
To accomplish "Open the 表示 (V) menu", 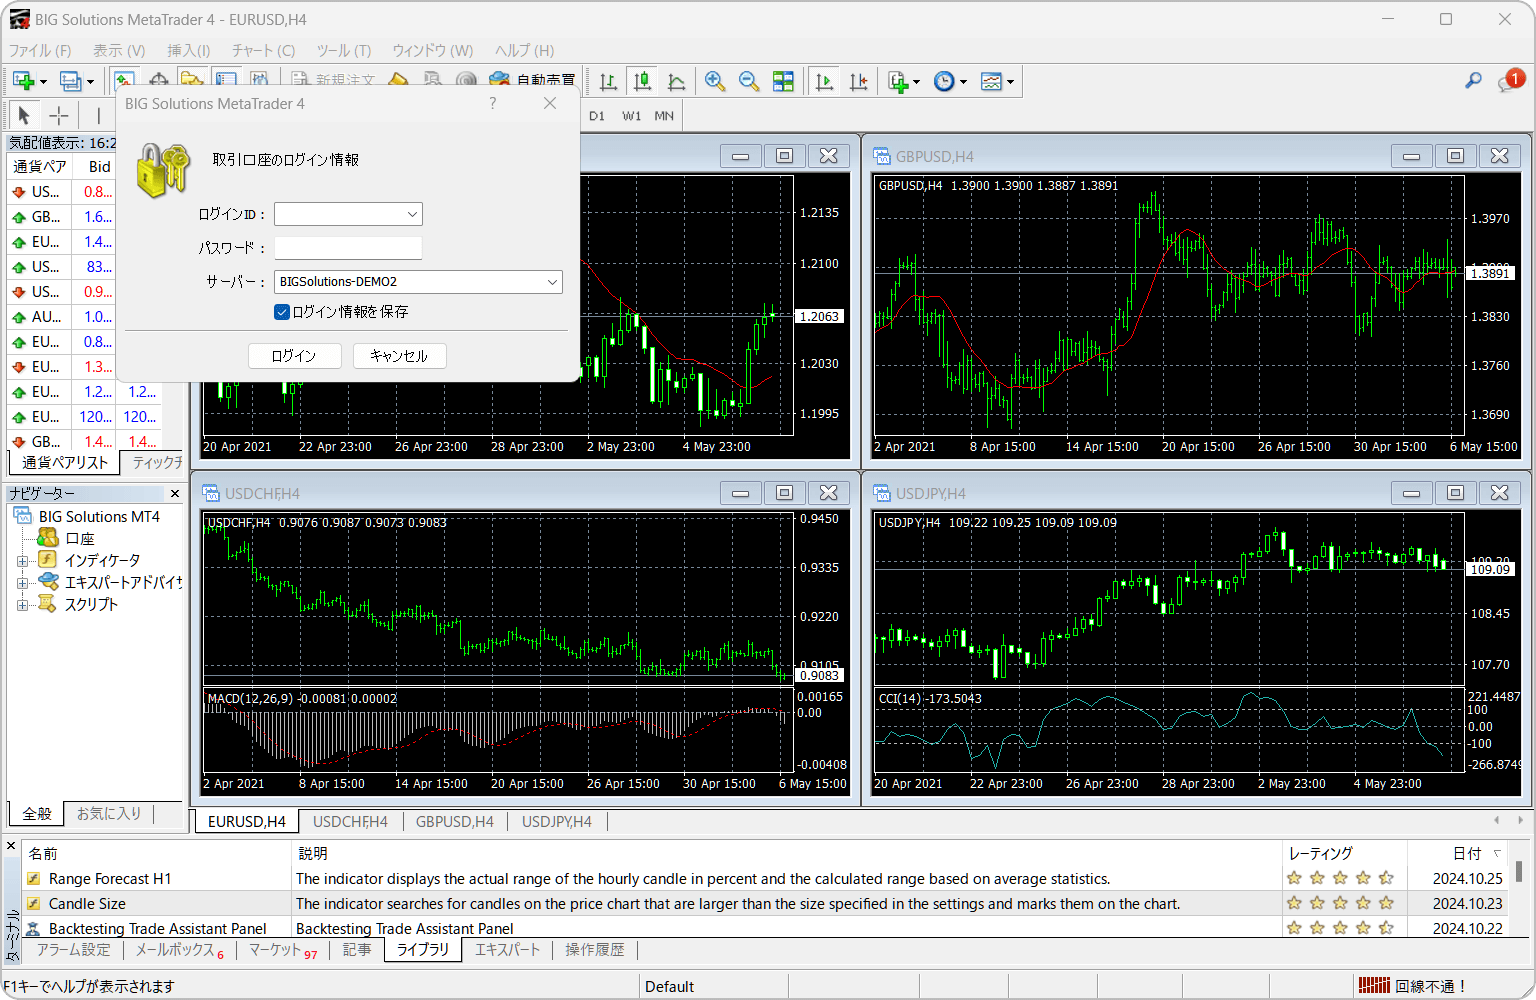I will coord(119,50).
